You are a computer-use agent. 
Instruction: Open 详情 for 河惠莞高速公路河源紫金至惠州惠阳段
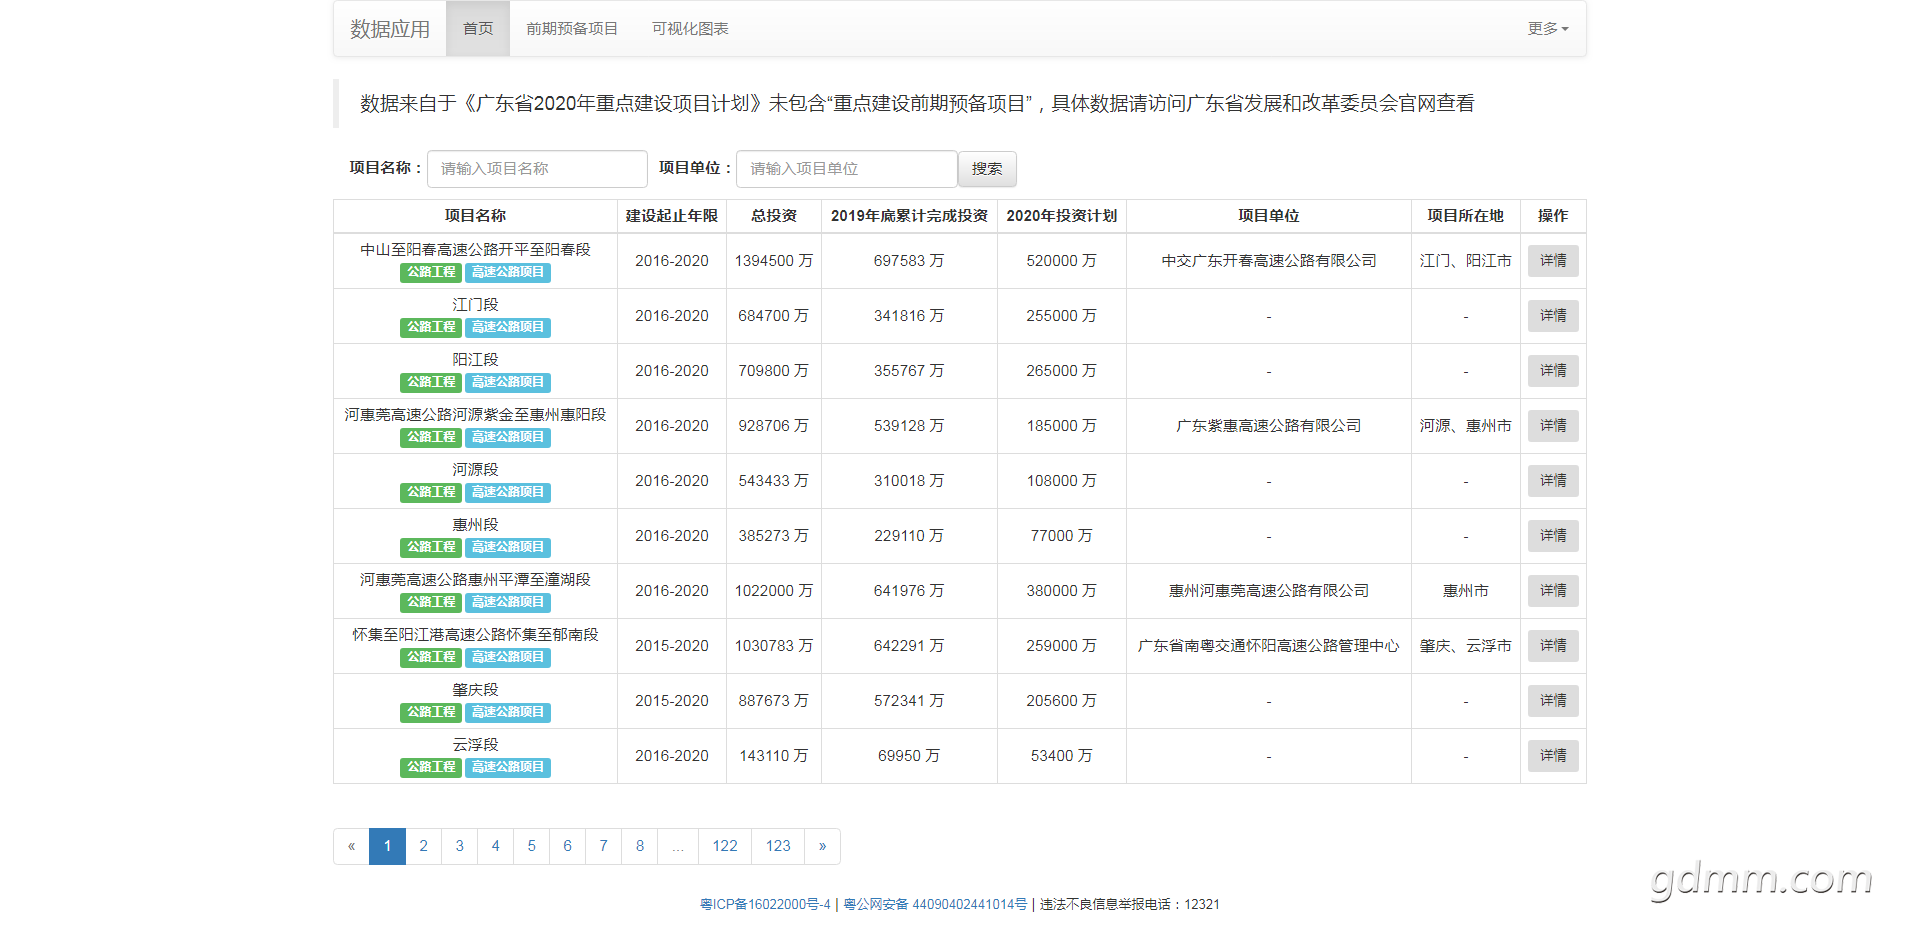[1553, 426]
